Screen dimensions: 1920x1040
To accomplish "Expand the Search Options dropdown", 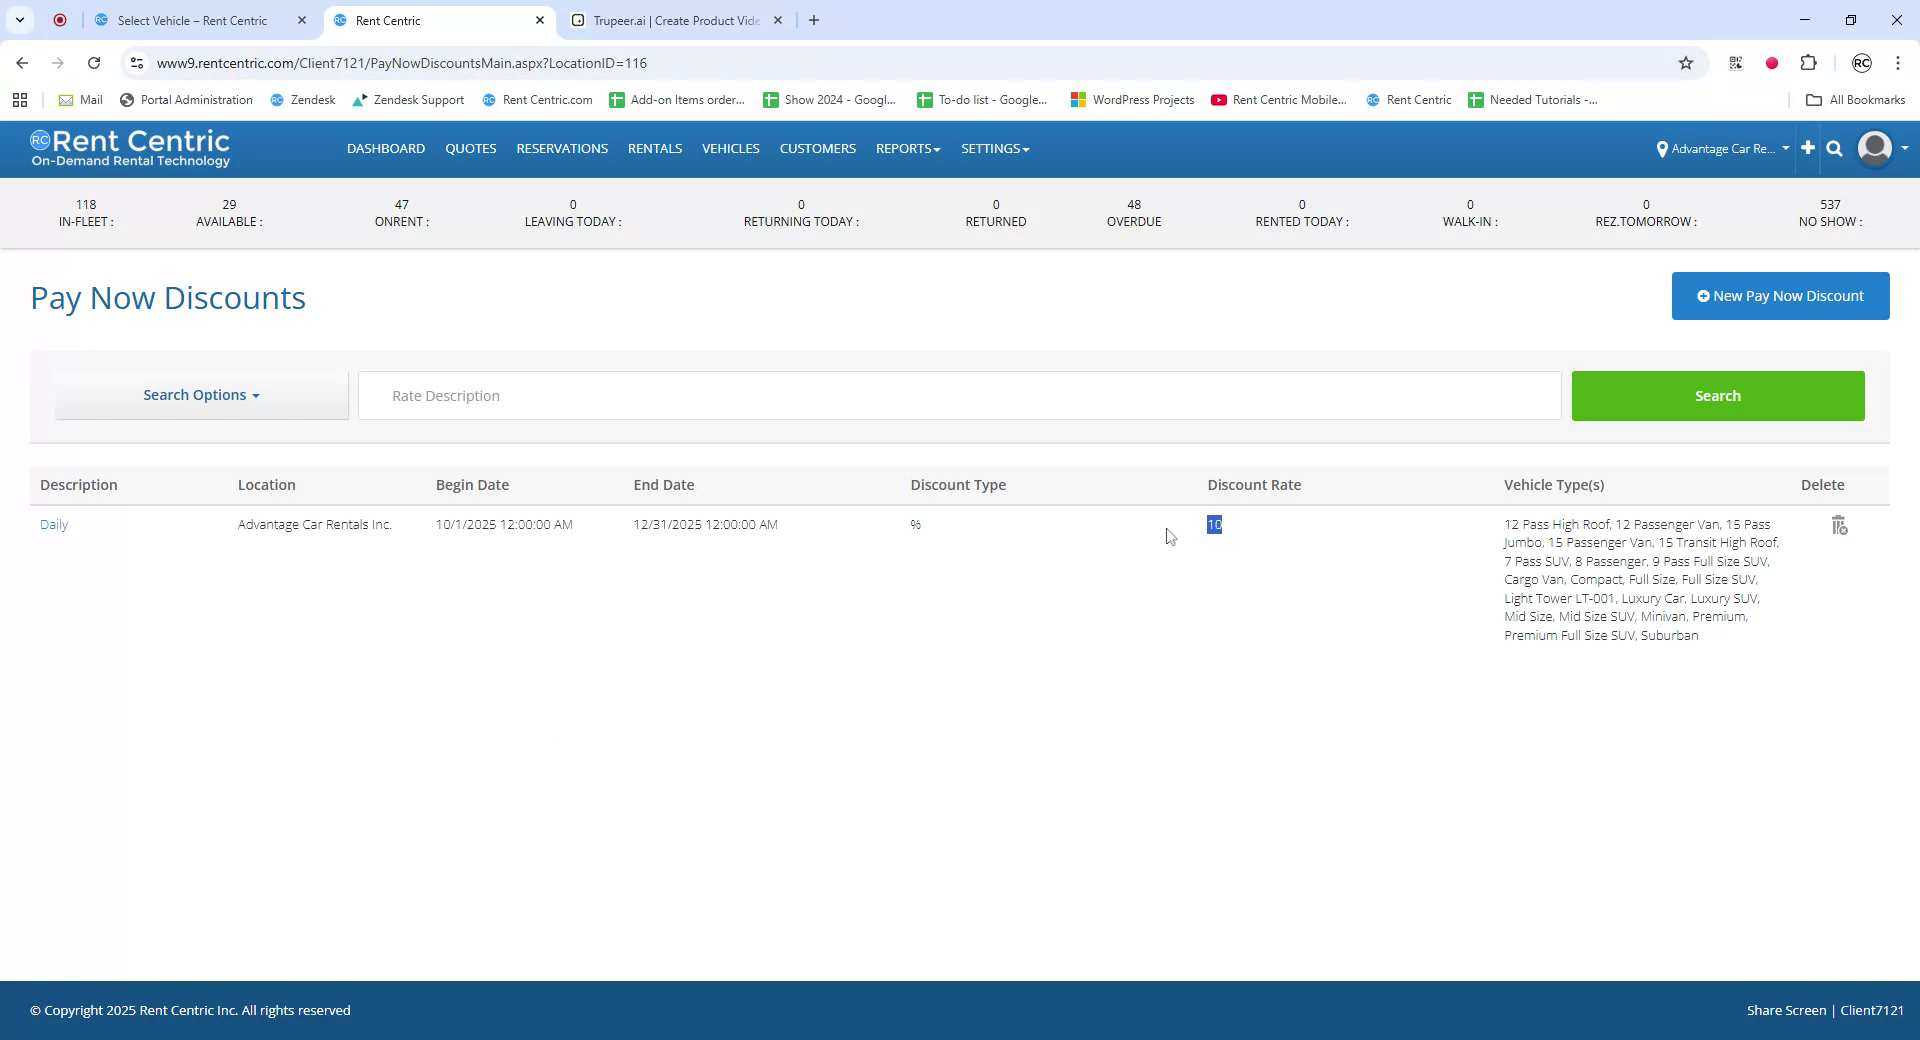I will pyautogui.click(x=201, y=395).
